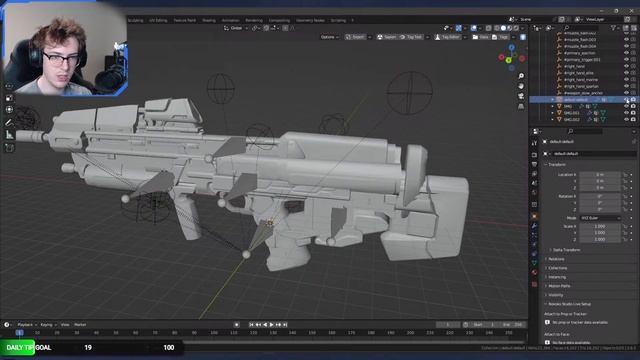Viewport: 640px width, 360px height.
Task: Open the Material properties tab
Action: coord(534,272)
